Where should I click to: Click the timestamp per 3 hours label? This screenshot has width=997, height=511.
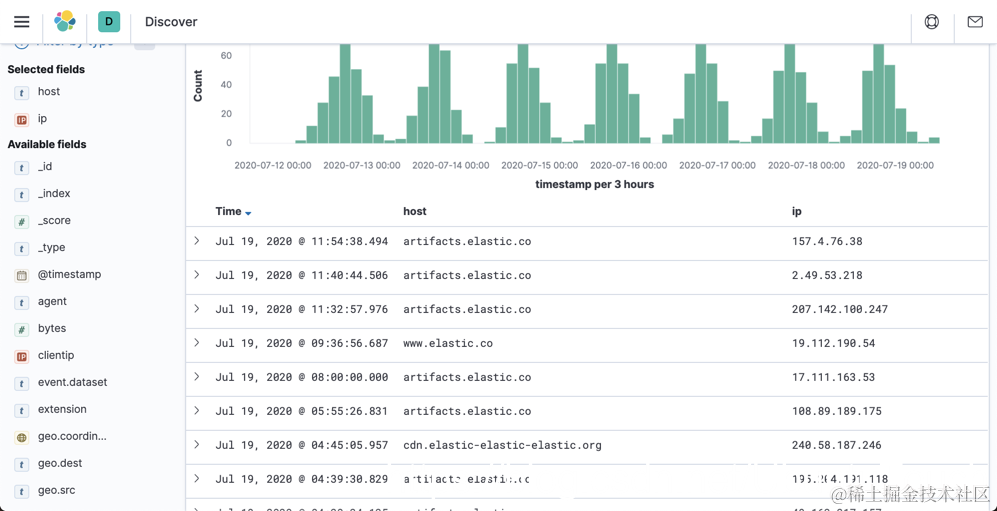point(595,184)
